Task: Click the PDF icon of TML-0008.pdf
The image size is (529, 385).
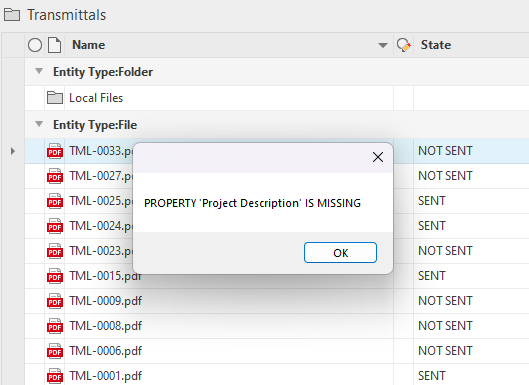Action: click(55, 326)
